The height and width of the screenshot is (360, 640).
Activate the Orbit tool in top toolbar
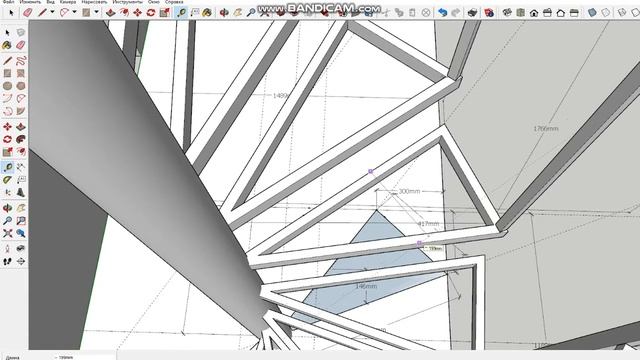pos(224,13)
